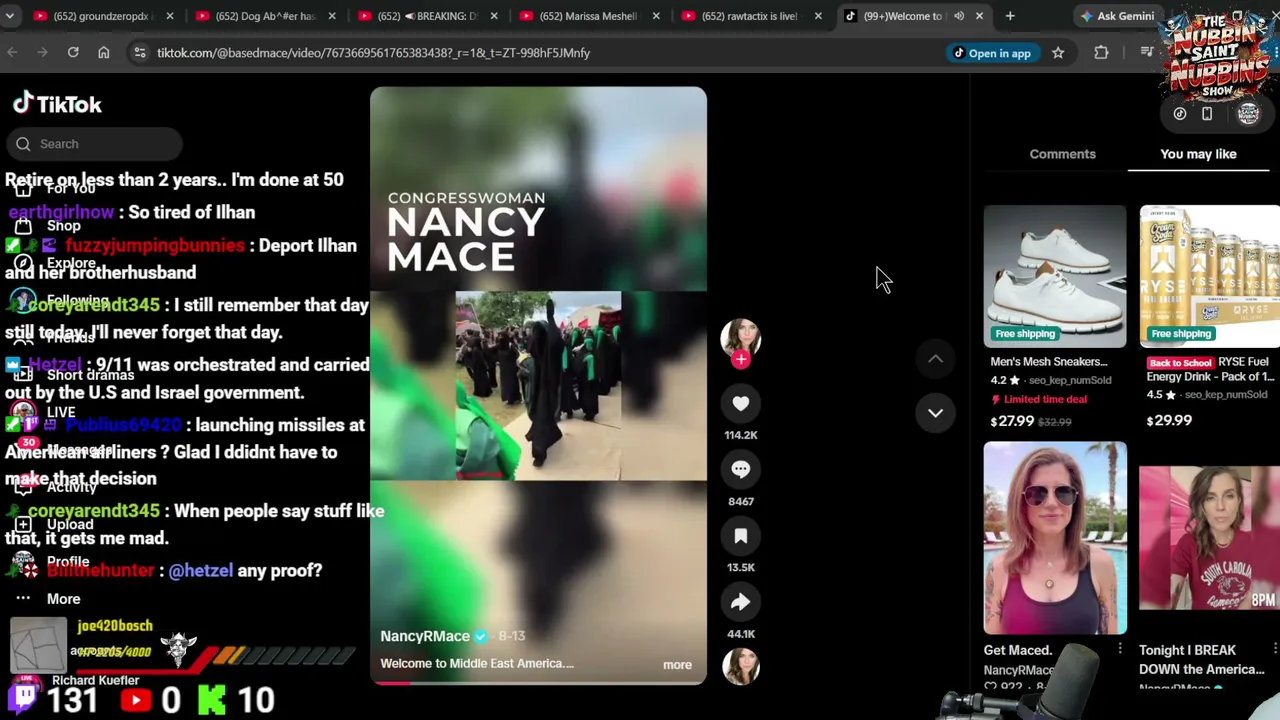Go forward with browser forward arrow
The width and height of the screenshot is (1280, 720).
[x=42, y=53]
